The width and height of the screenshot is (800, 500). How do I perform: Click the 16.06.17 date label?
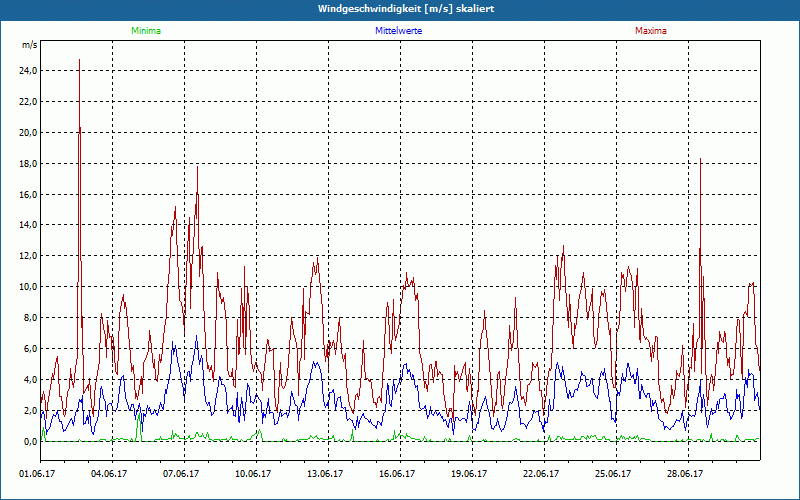(x=397, y=474)
